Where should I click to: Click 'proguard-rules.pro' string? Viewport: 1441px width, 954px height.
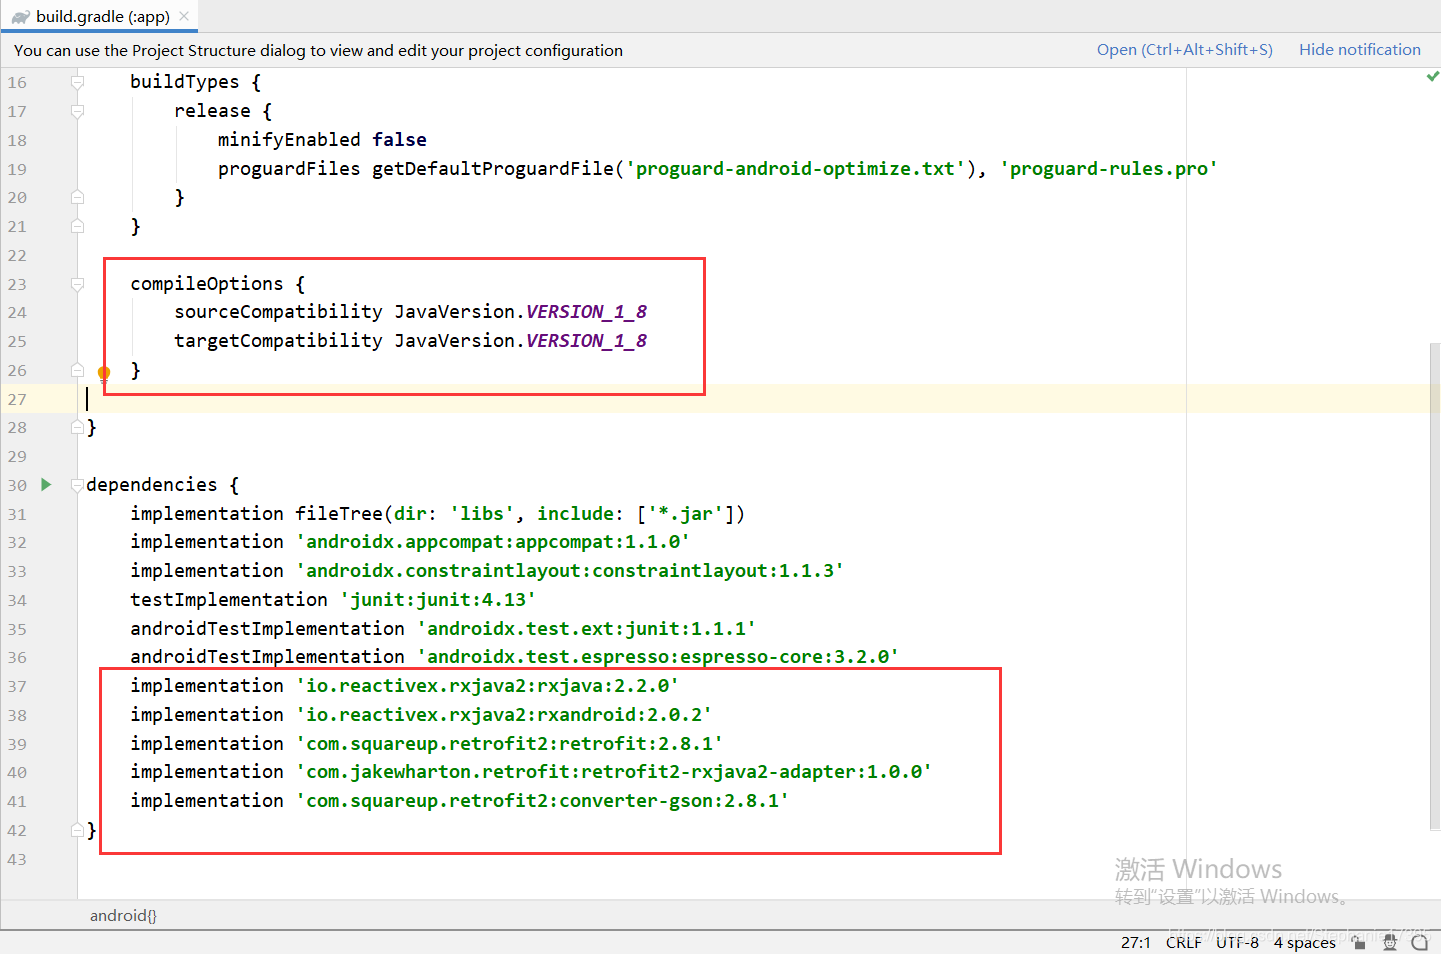(x=1108, y=169)
